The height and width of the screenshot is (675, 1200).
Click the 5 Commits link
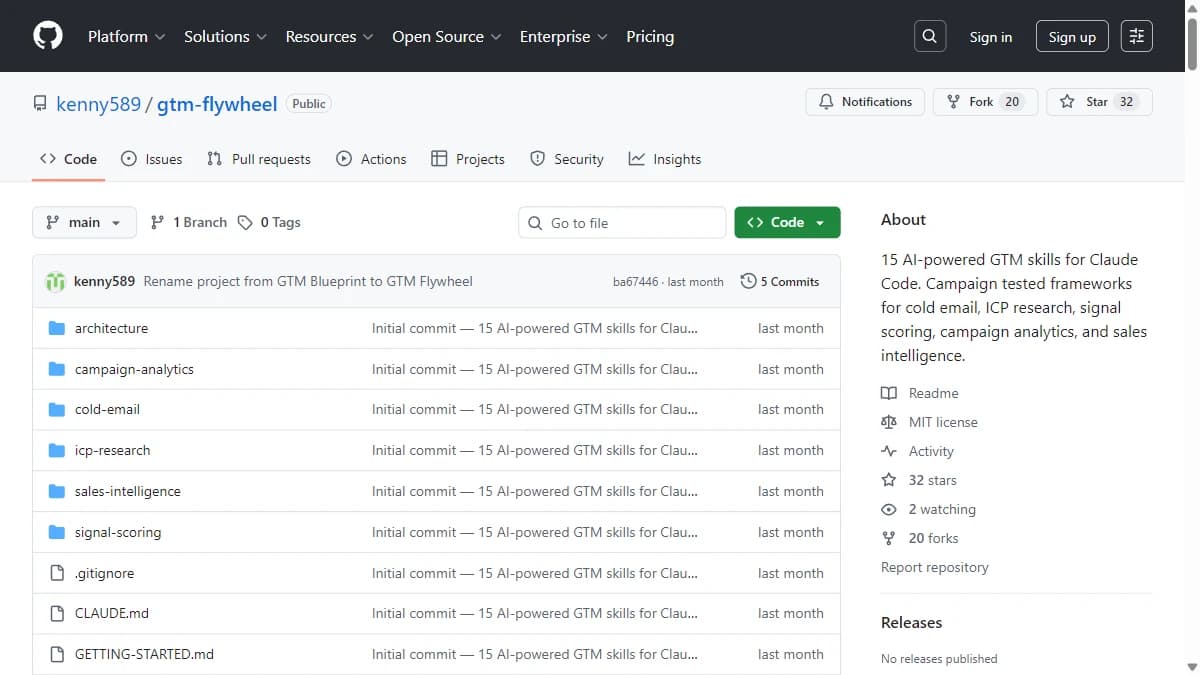pyautogui.click(x=780, y=282)
